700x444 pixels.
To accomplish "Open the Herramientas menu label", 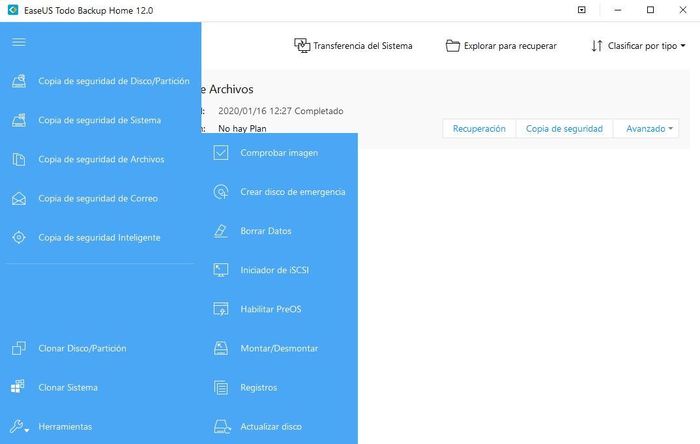I will 65,427.
